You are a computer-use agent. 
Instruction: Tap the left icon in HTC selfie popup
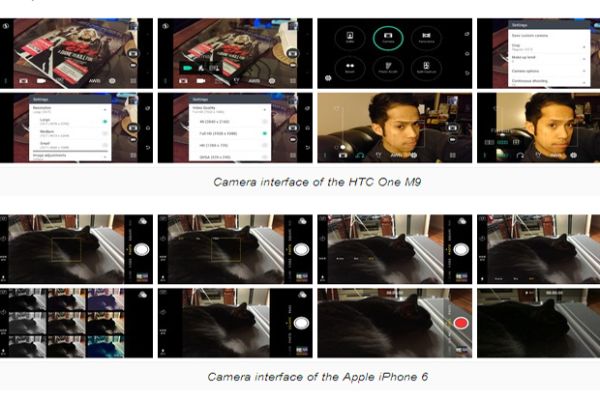[x=489, y=142]
